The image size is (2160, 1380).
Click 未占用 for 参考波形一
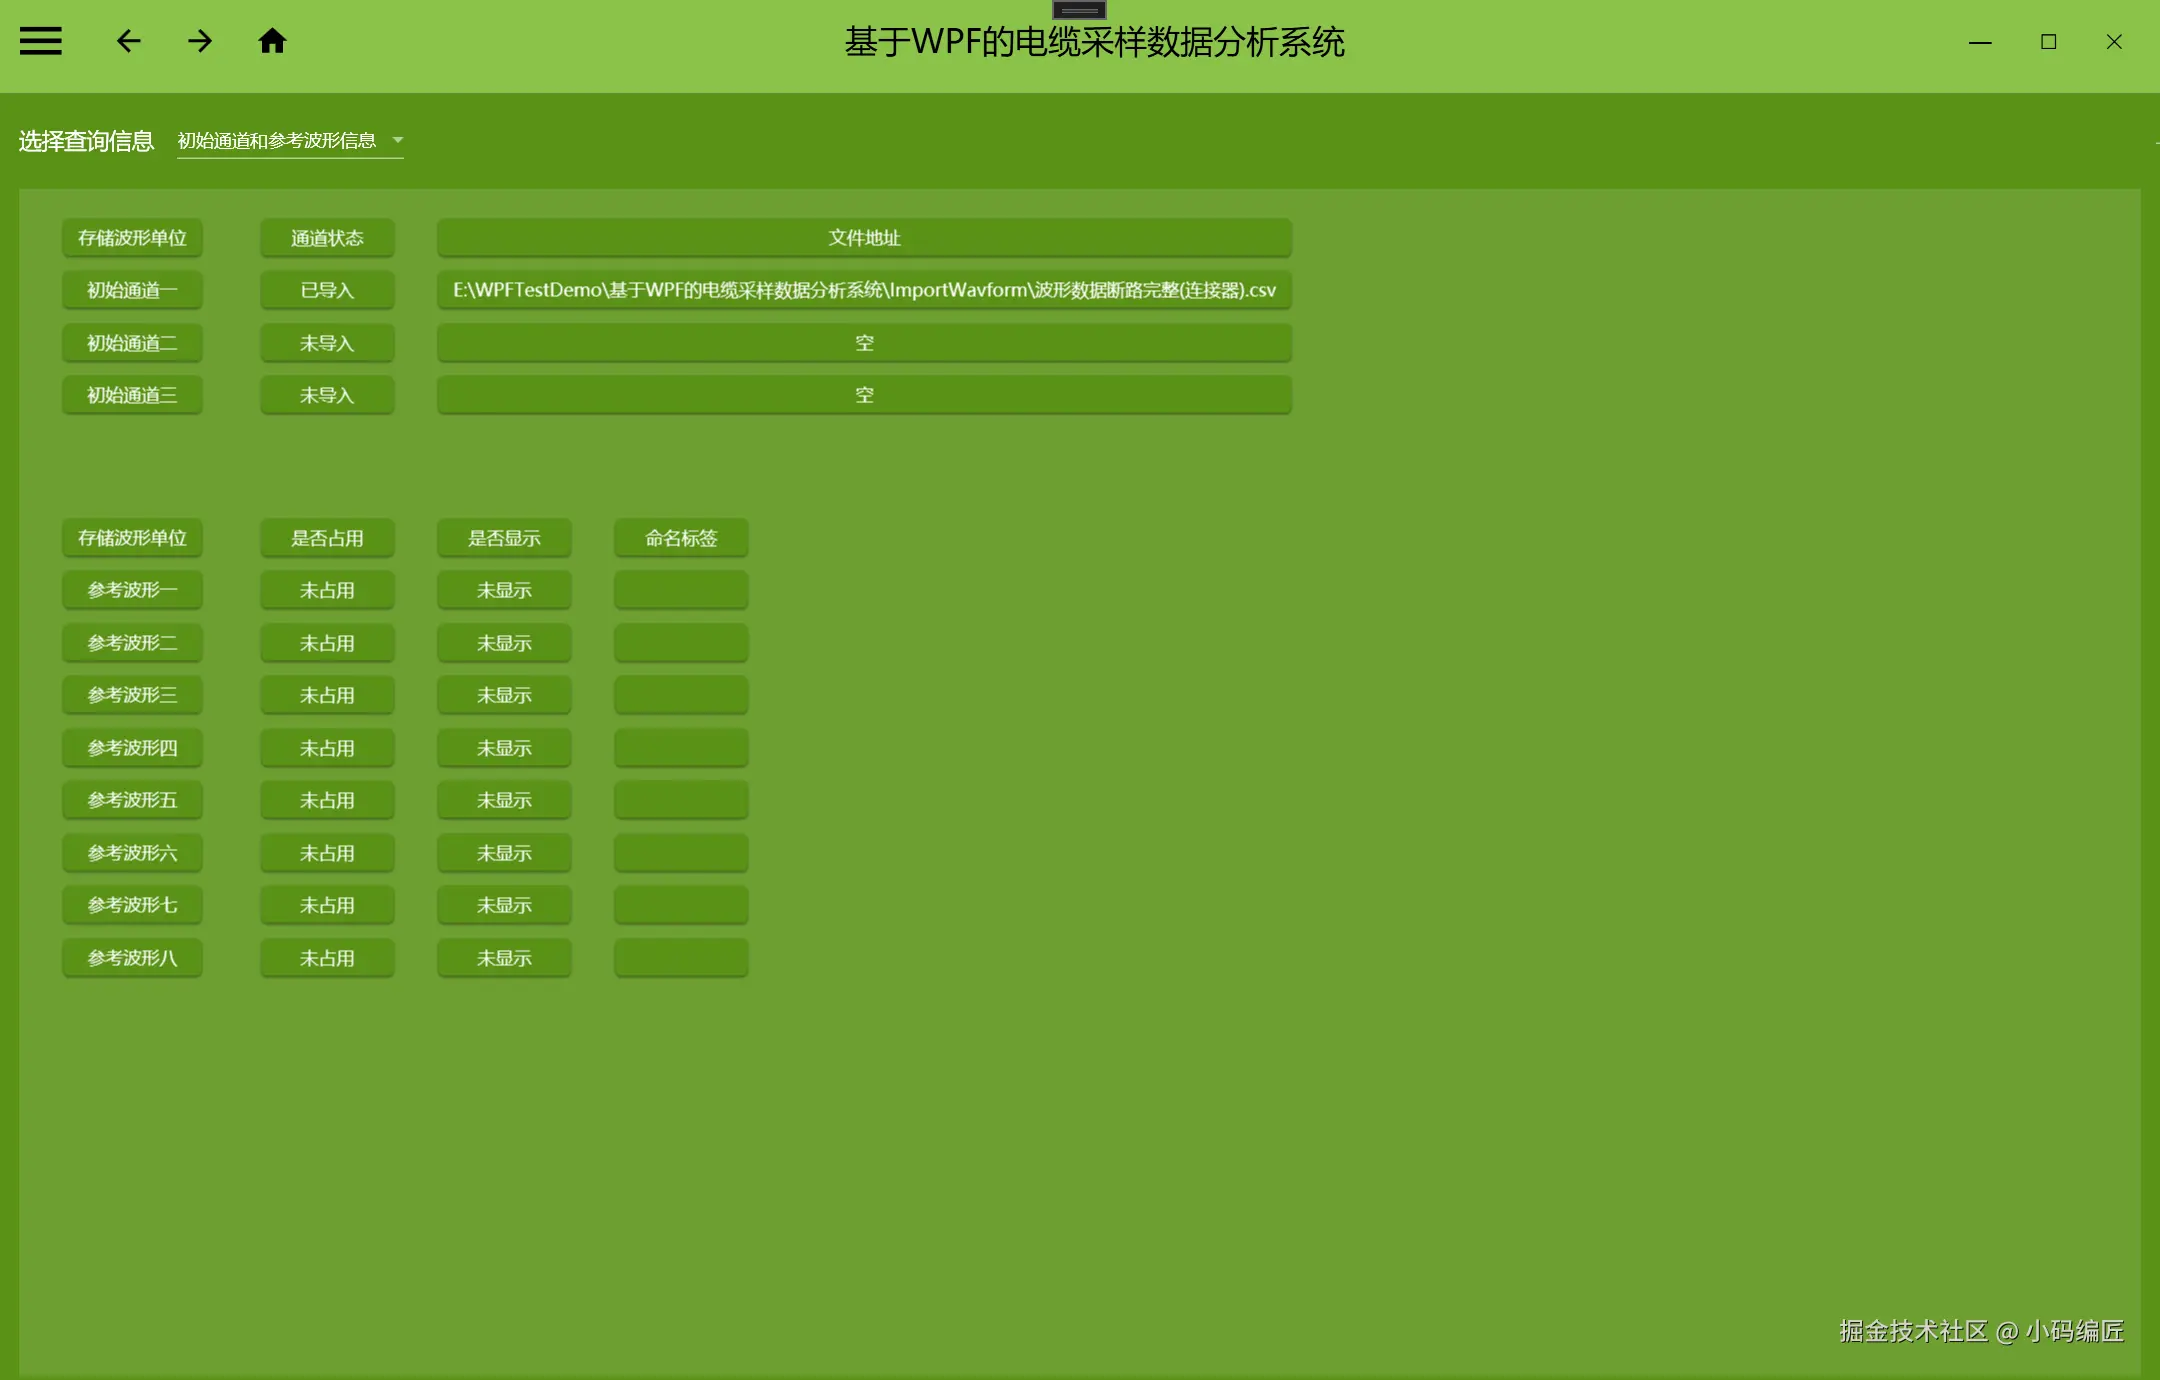(x=327, y=591)
